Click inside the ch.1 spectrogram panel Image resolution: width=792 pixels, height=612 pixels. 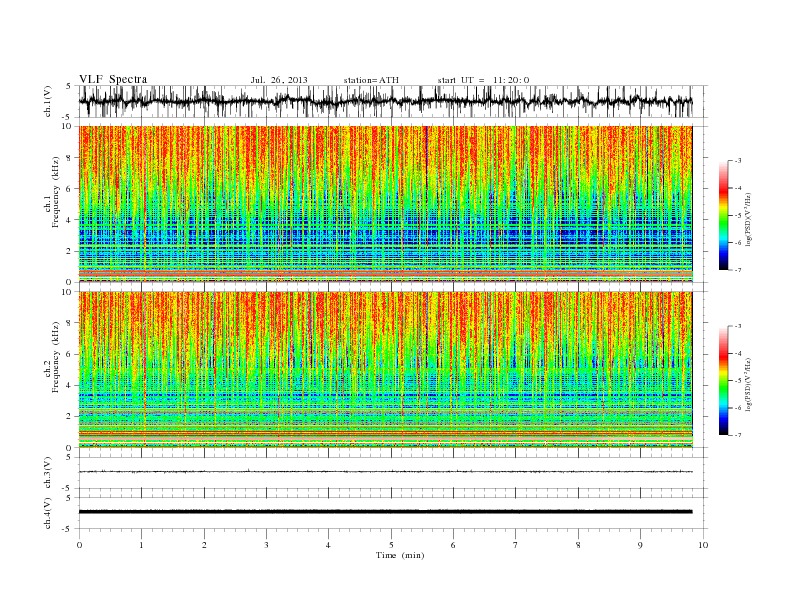coord(385,204)
